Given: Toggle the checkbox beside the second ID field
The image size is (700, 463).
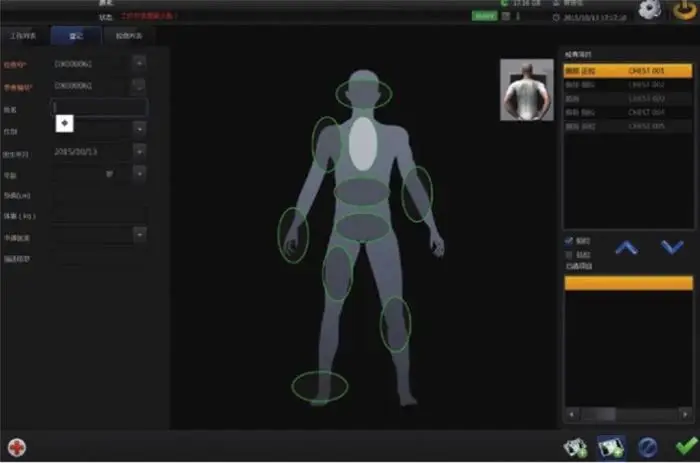Looking at the screenshot, I should (x=139, y=85).
